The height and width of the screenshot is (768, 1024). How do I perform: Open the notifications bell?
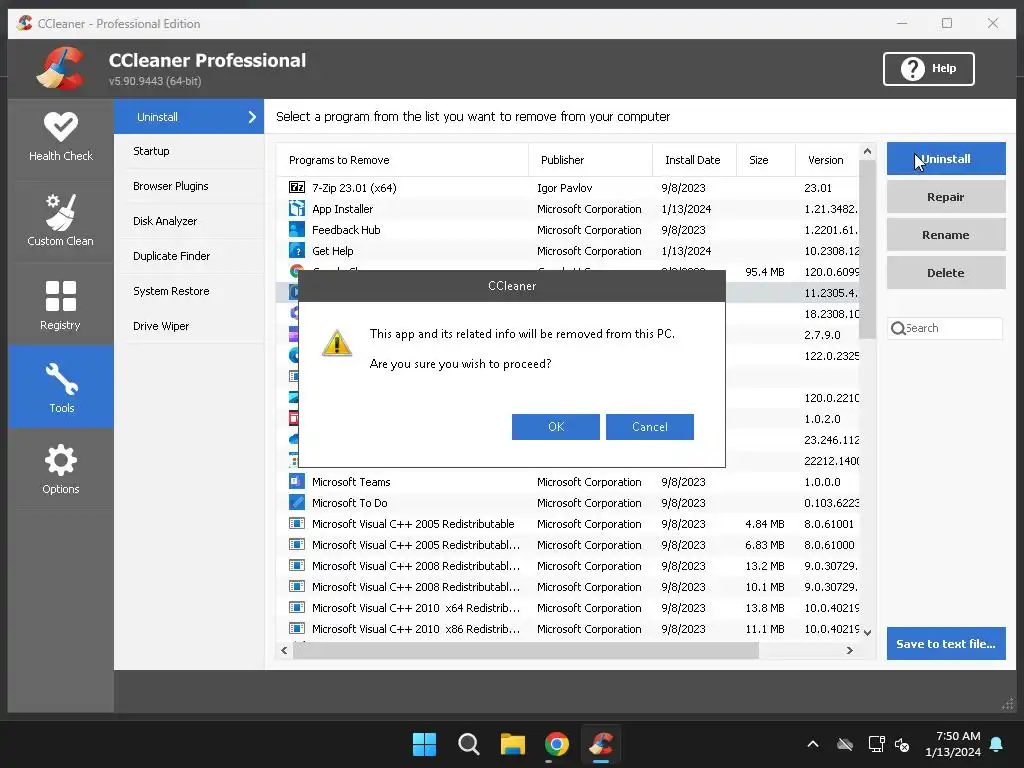tap(997, 744)
